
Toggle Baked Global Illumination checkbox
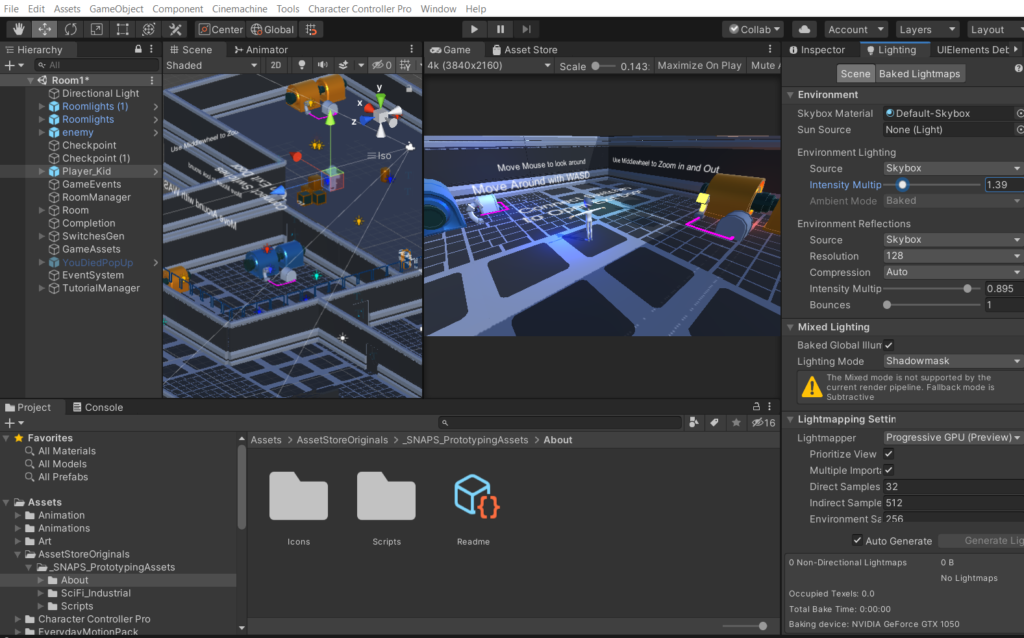(x=888, y=345)
